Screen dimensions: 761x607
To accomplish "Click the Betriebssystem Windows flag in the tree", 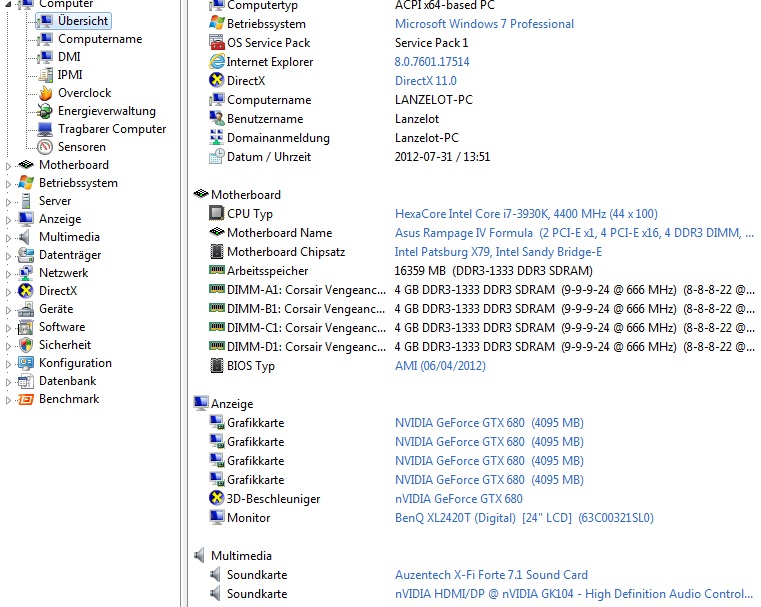I will point(25,183).
